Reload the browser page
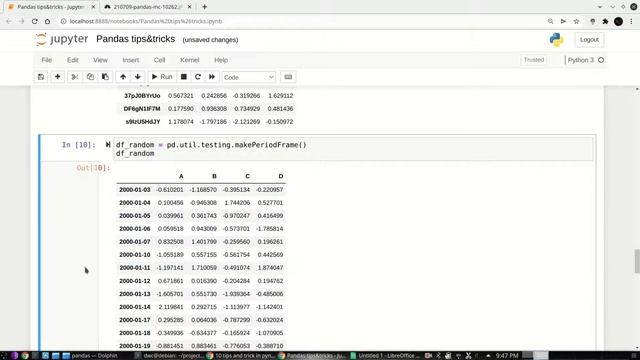 pos(35,21)
